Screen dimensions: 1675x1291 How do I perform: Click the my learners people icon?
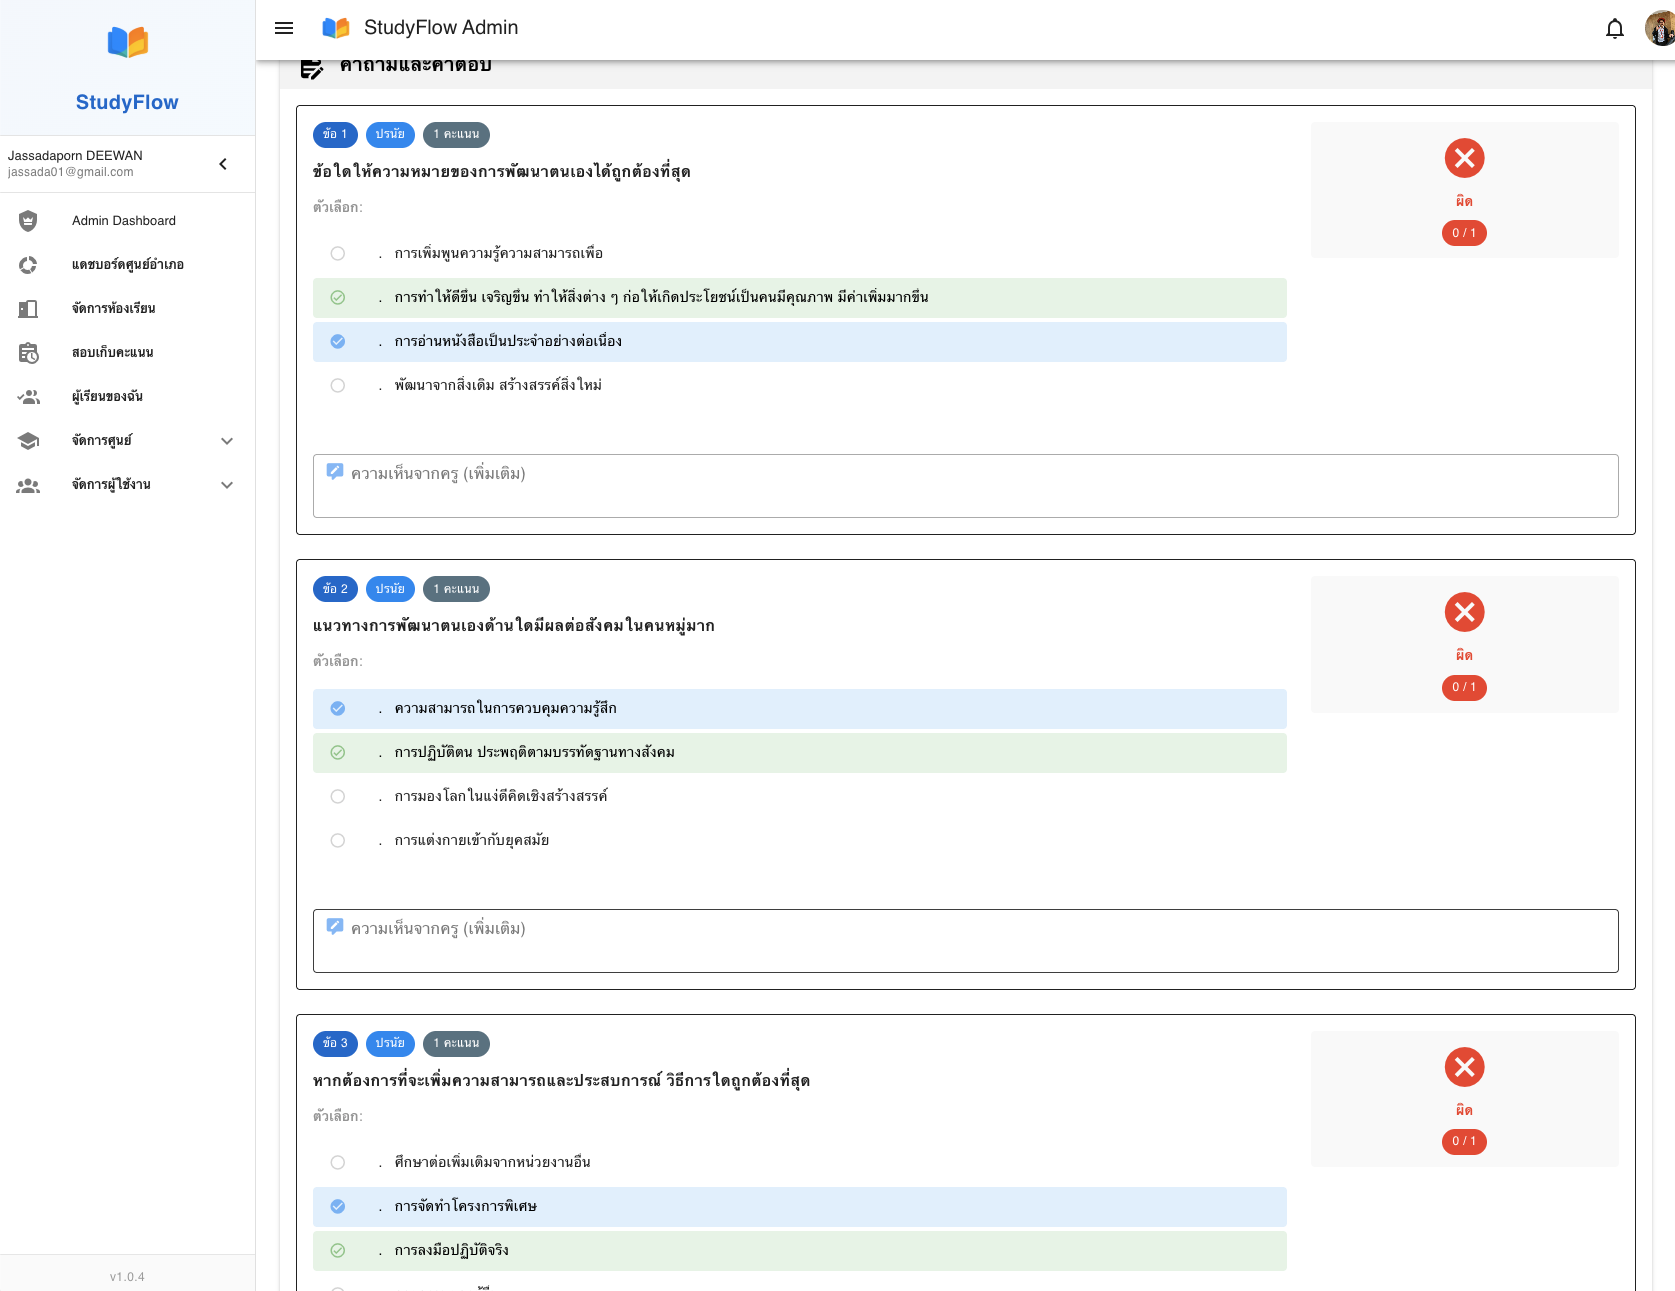point(28,397)
